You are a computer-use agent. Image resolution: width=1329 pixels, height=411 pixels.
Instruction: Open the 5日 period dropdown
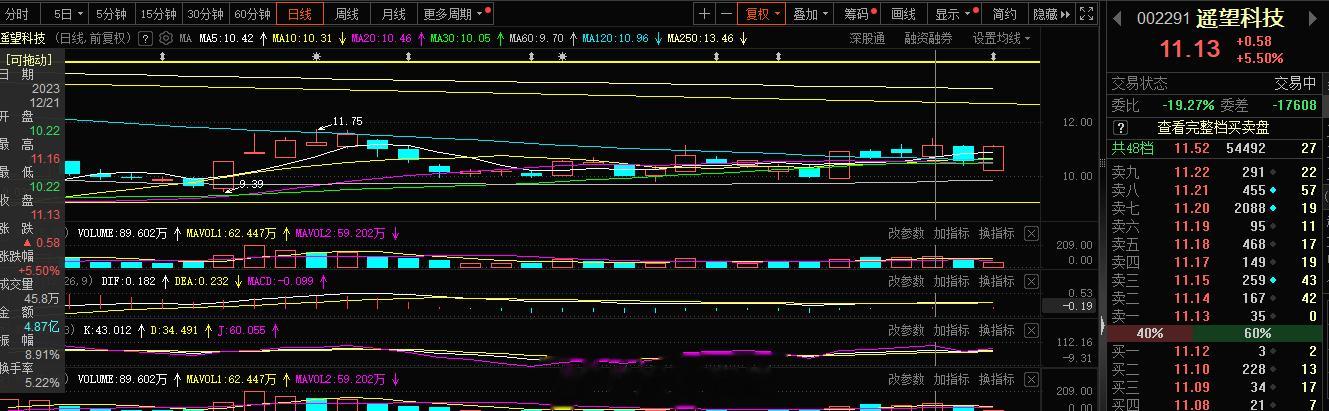[x=68, y=14]
